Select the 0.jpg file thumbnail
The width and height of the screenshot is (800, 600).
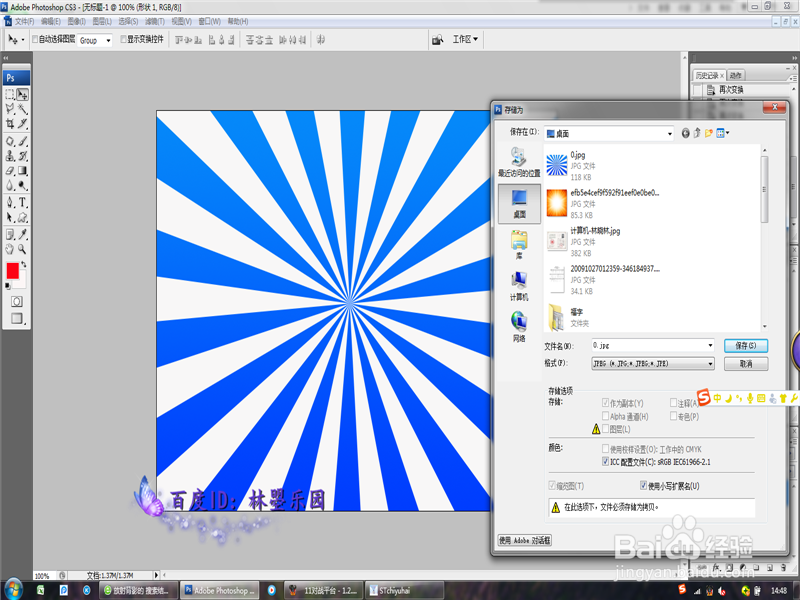click(556, 165)
